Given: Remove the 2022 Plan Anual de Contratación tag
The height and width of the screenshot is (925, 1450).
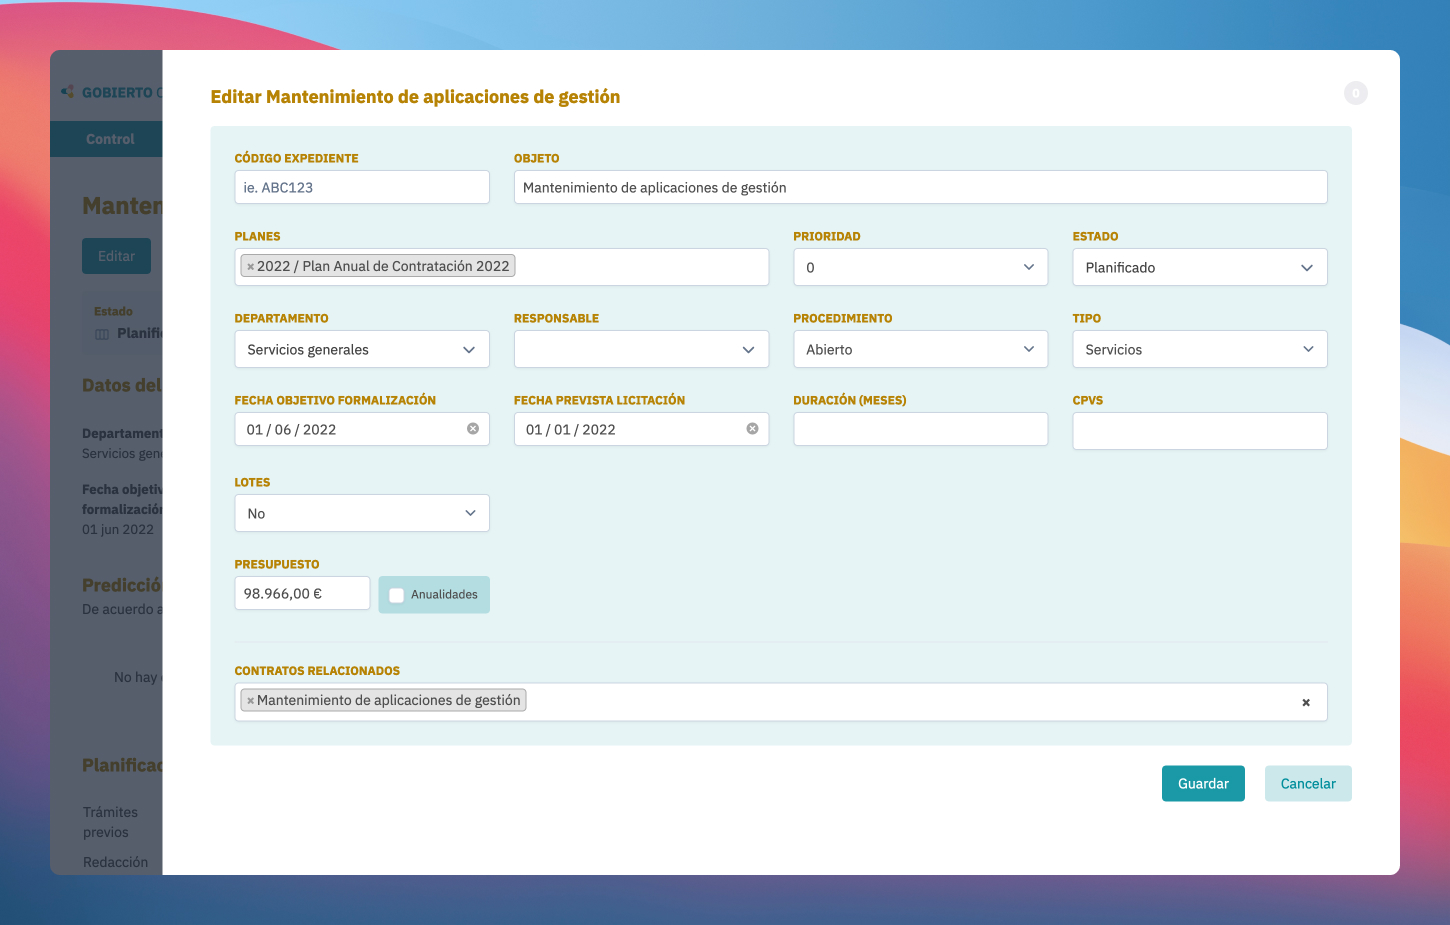Looking at the screenshot, I should (x=250, y=267).
